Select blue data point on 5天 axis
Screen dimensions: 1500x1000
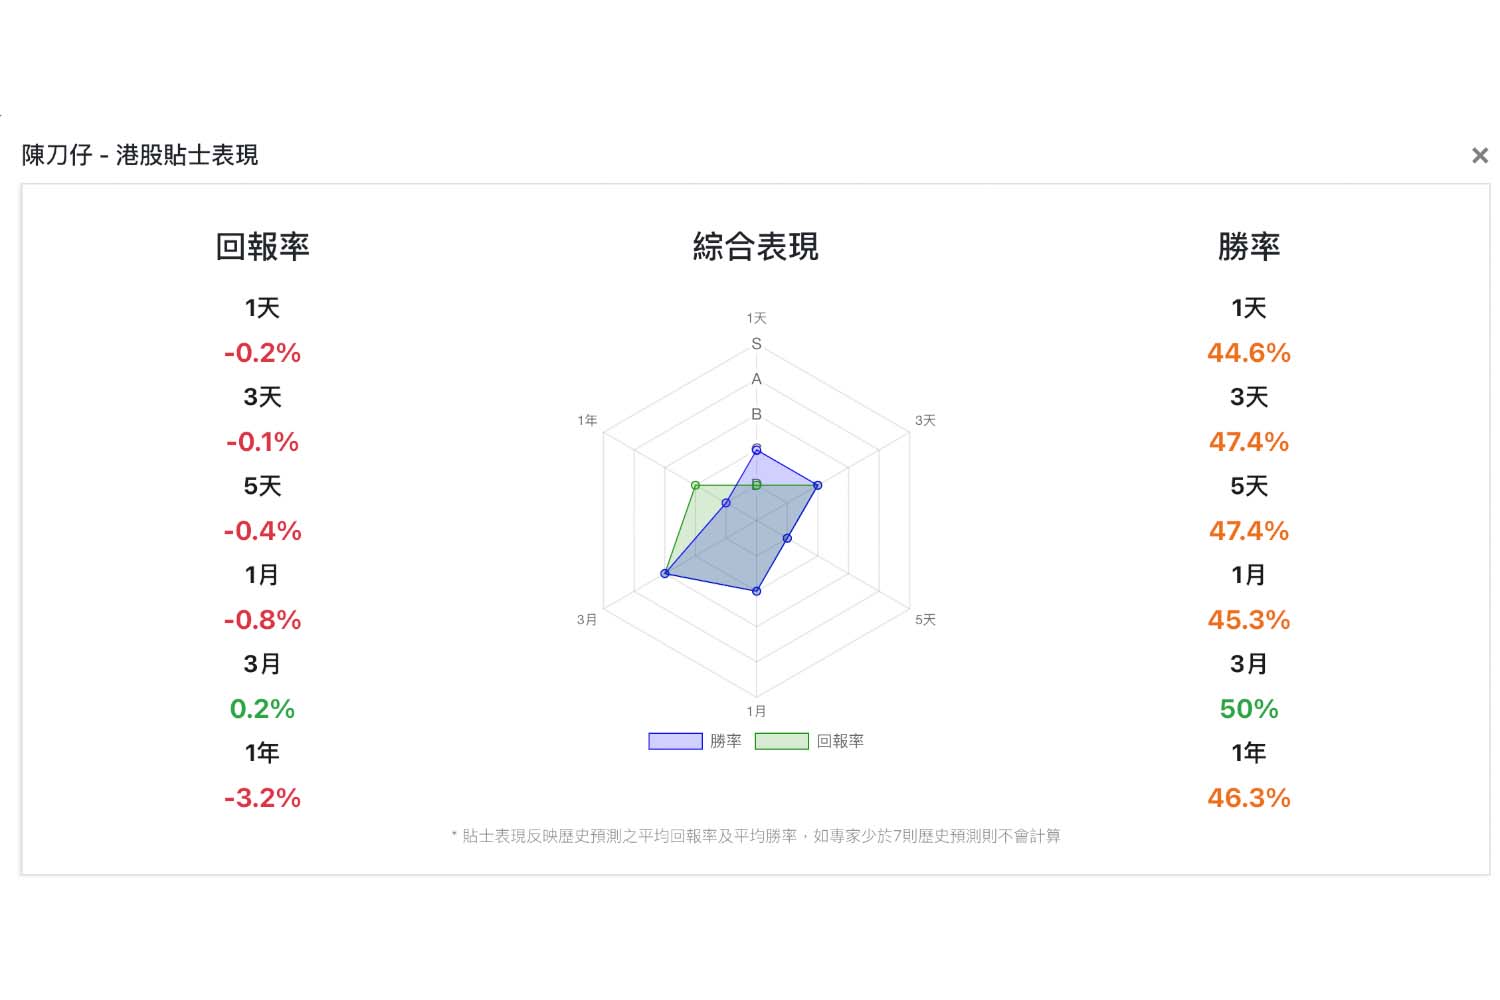(787, 538)
